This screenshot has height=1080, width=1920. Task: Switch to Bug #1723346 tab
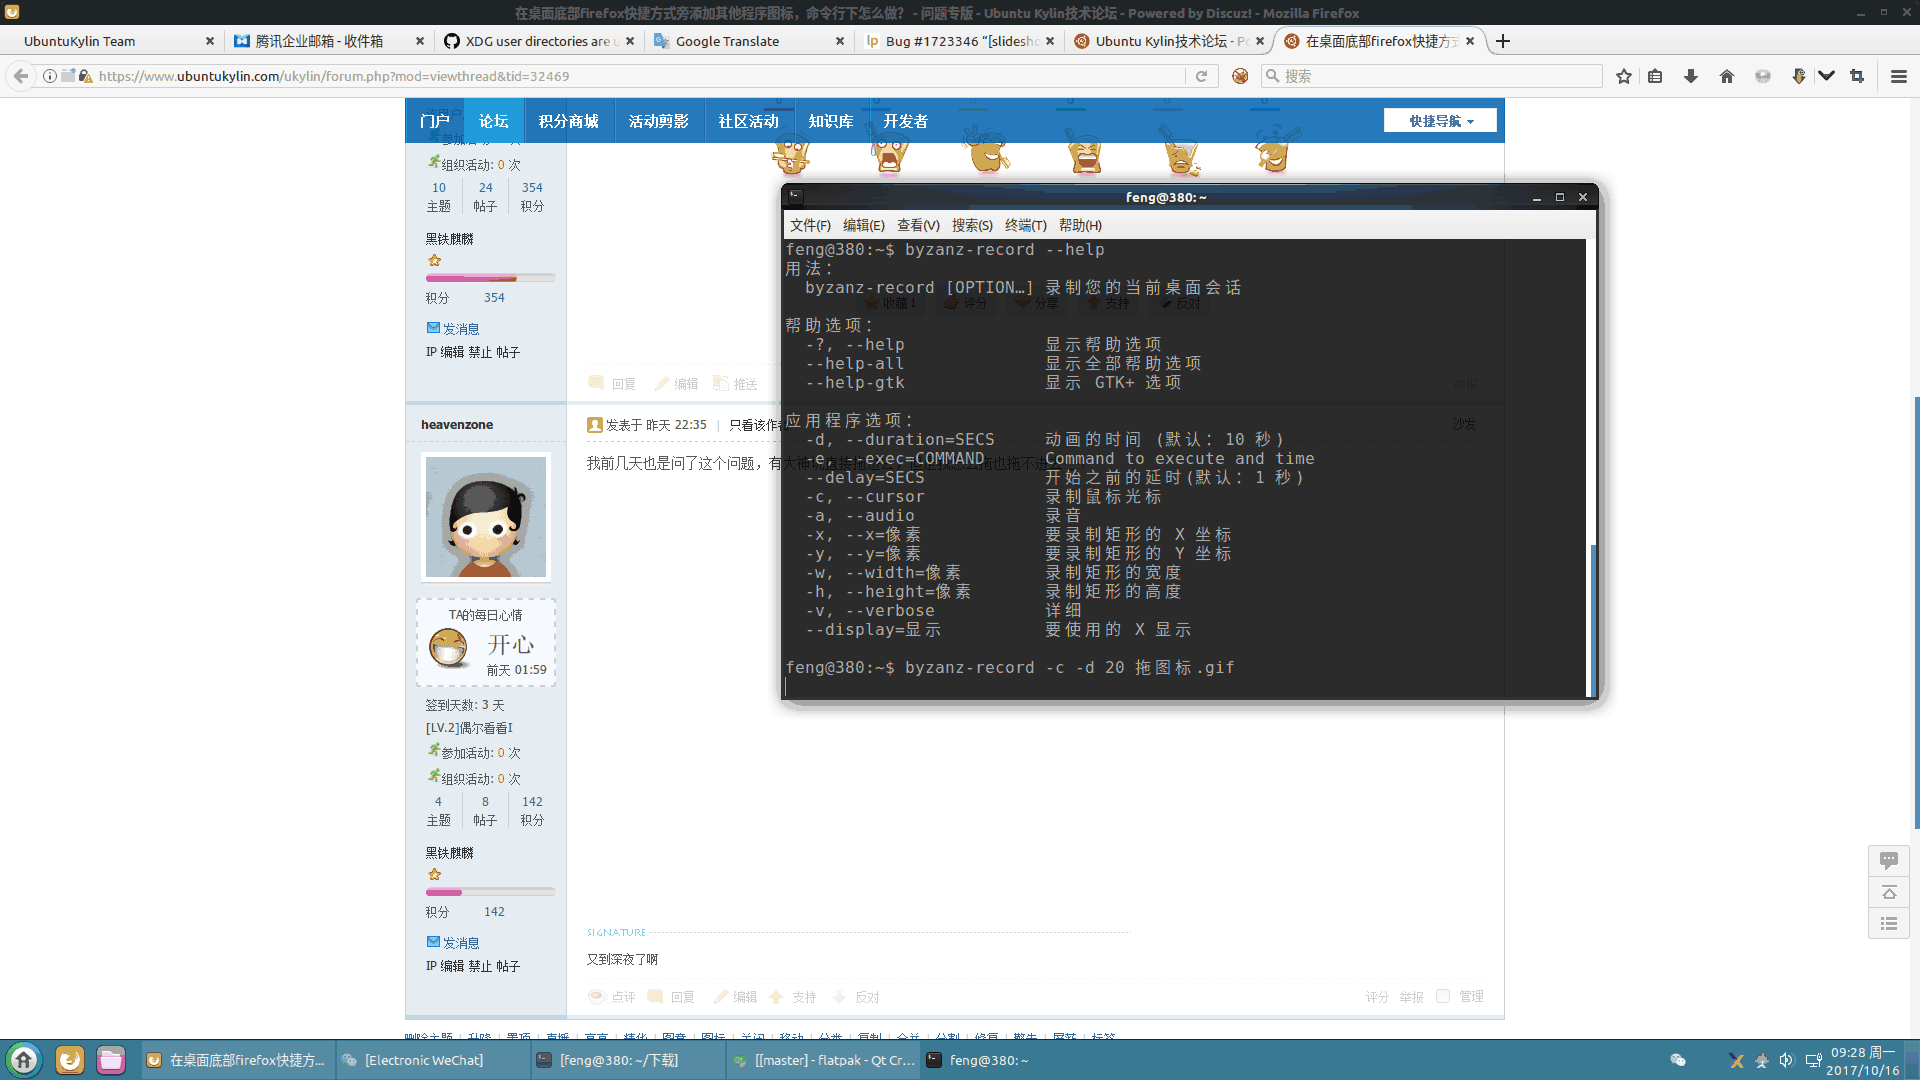pos(960,41)
